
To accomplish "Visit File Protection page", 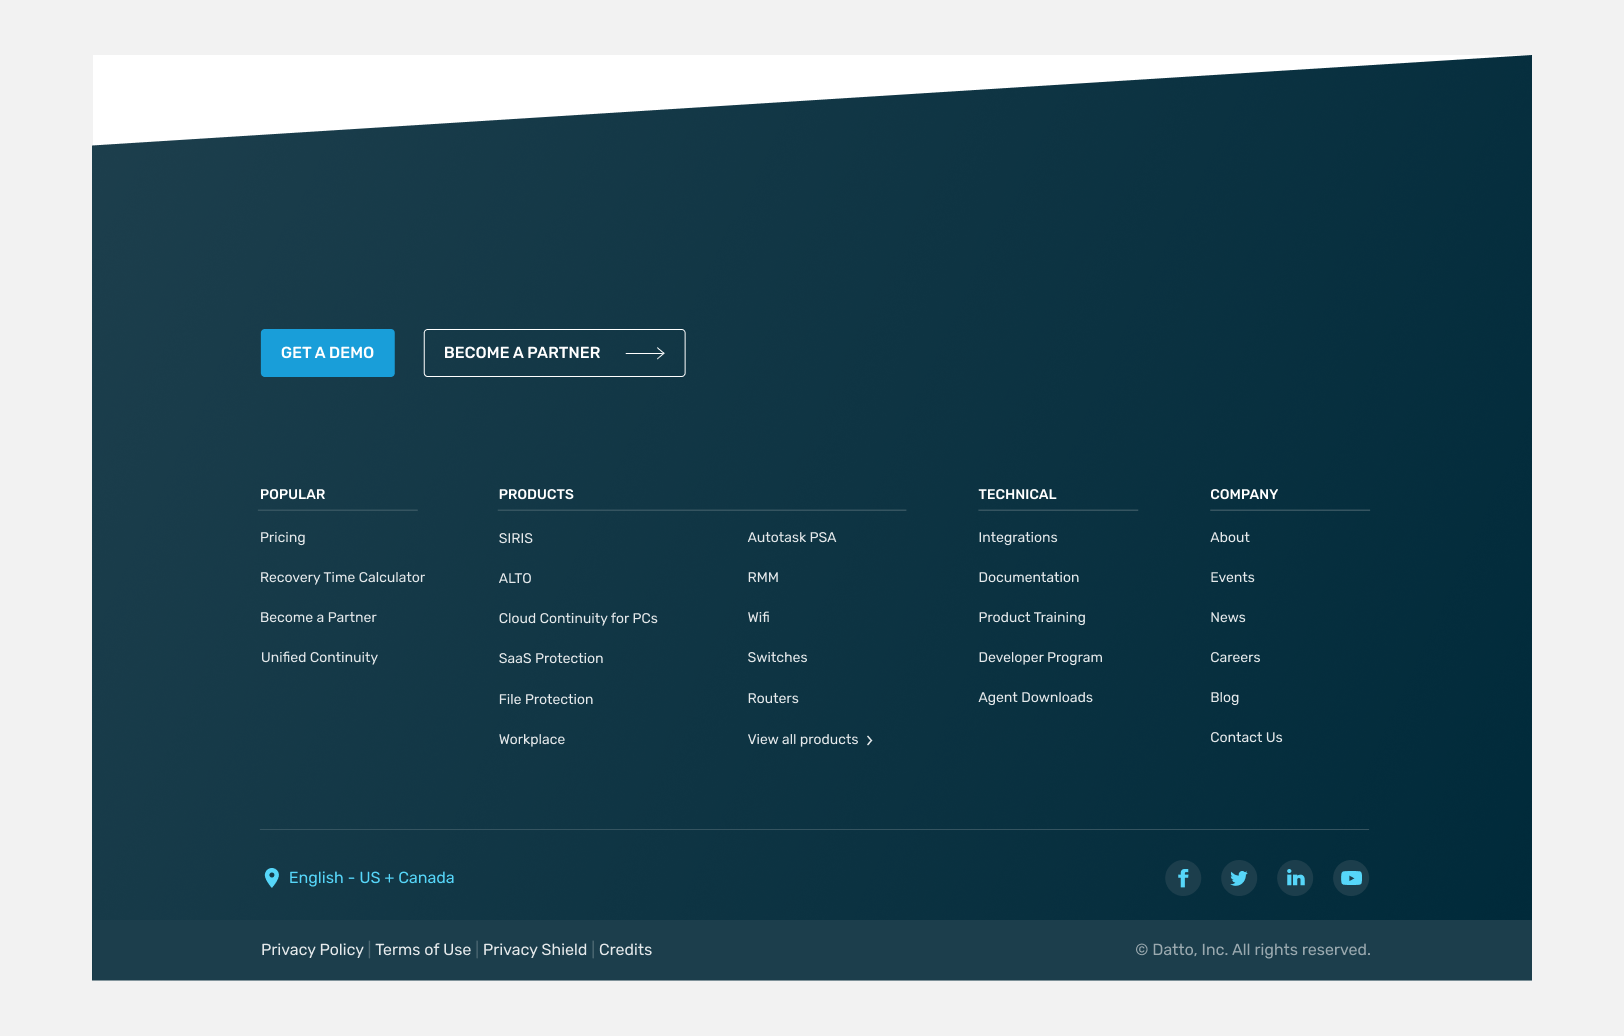I will coord(546,699).
